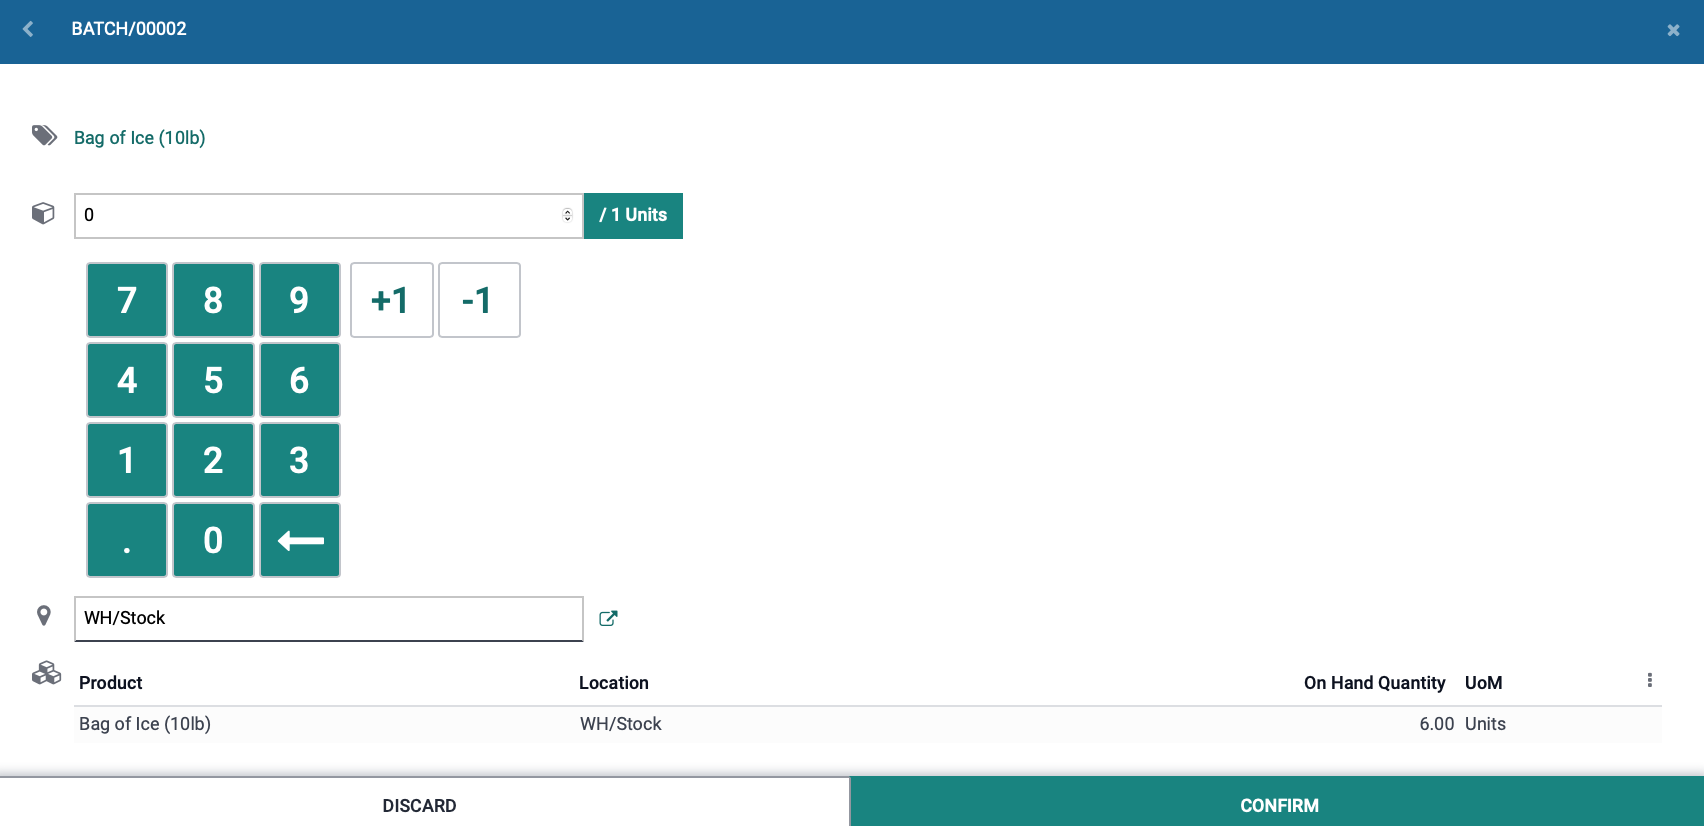The width and height of the screenshot is (1704, 826).
Task: Sort by UoM column header
Action: [x=1484, y=683]
